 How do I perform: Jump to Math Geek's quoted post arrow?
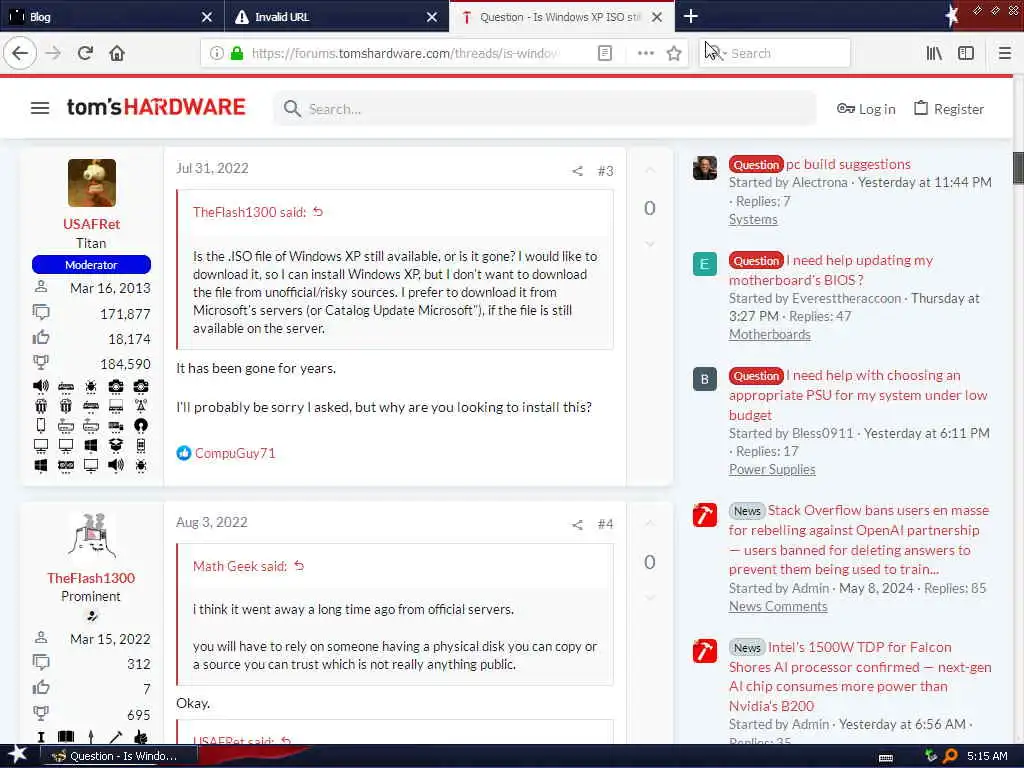pyautogui.click(x=299, y=566)
